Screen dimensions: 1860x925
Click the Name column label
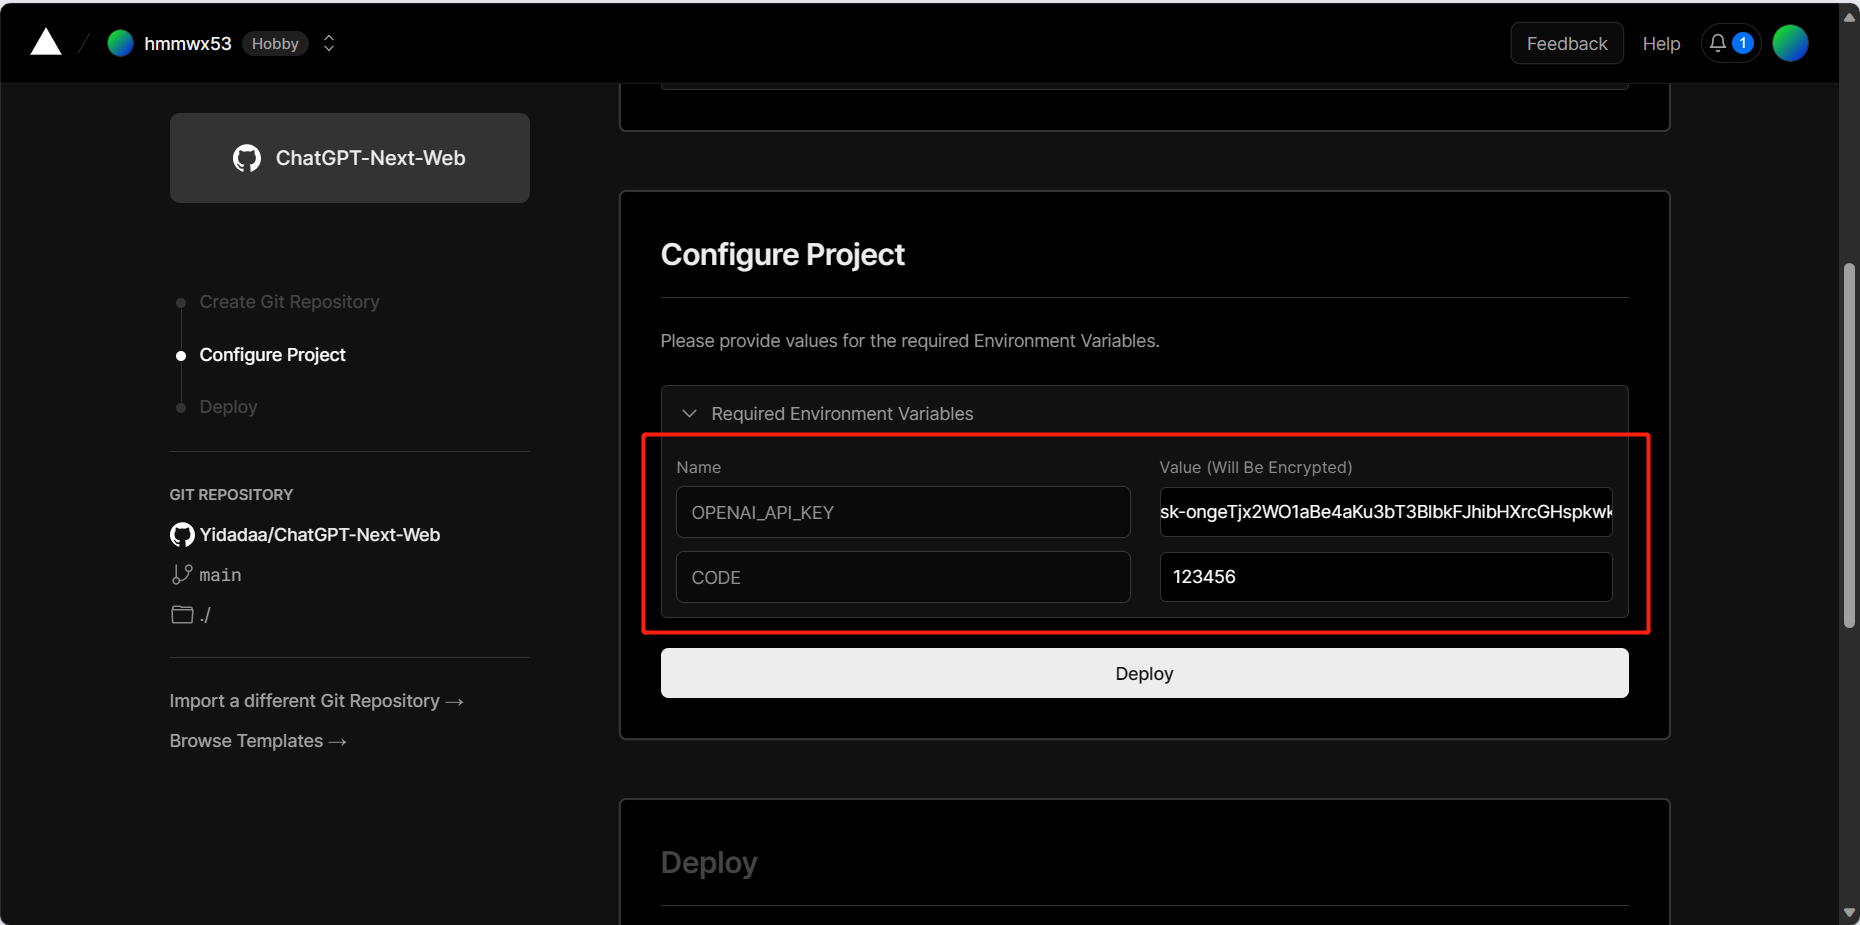point(698,467)
